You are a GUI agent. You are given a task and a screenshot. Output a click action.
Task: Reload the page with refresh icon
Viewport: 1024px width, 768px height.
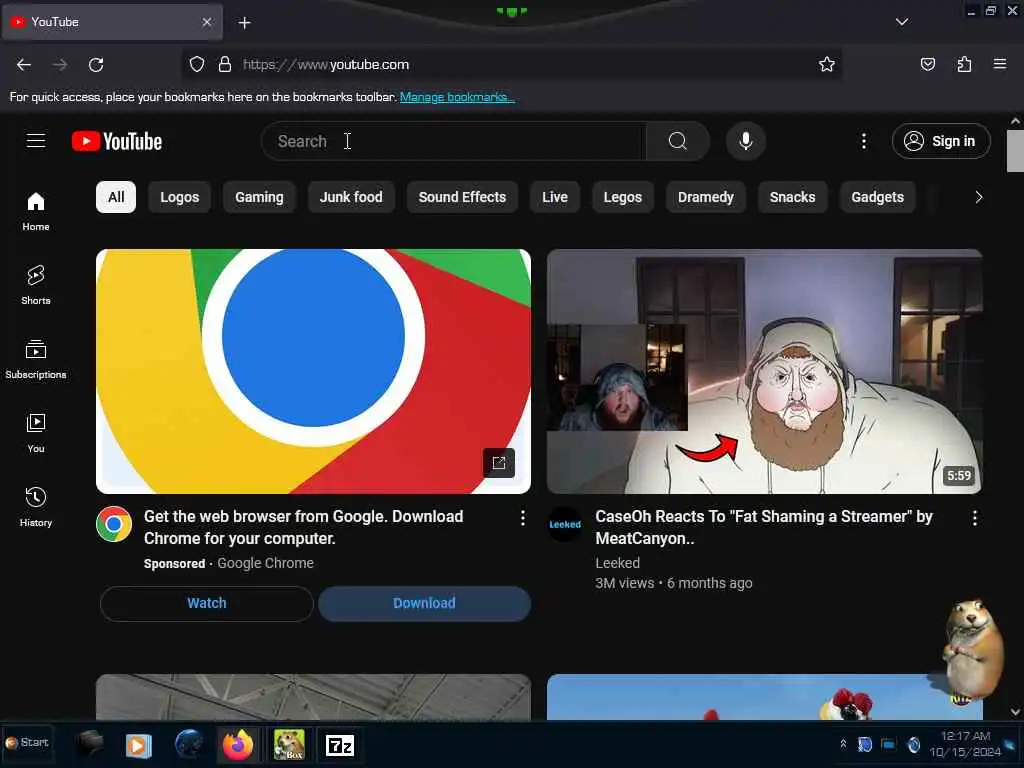pos(96,65)
